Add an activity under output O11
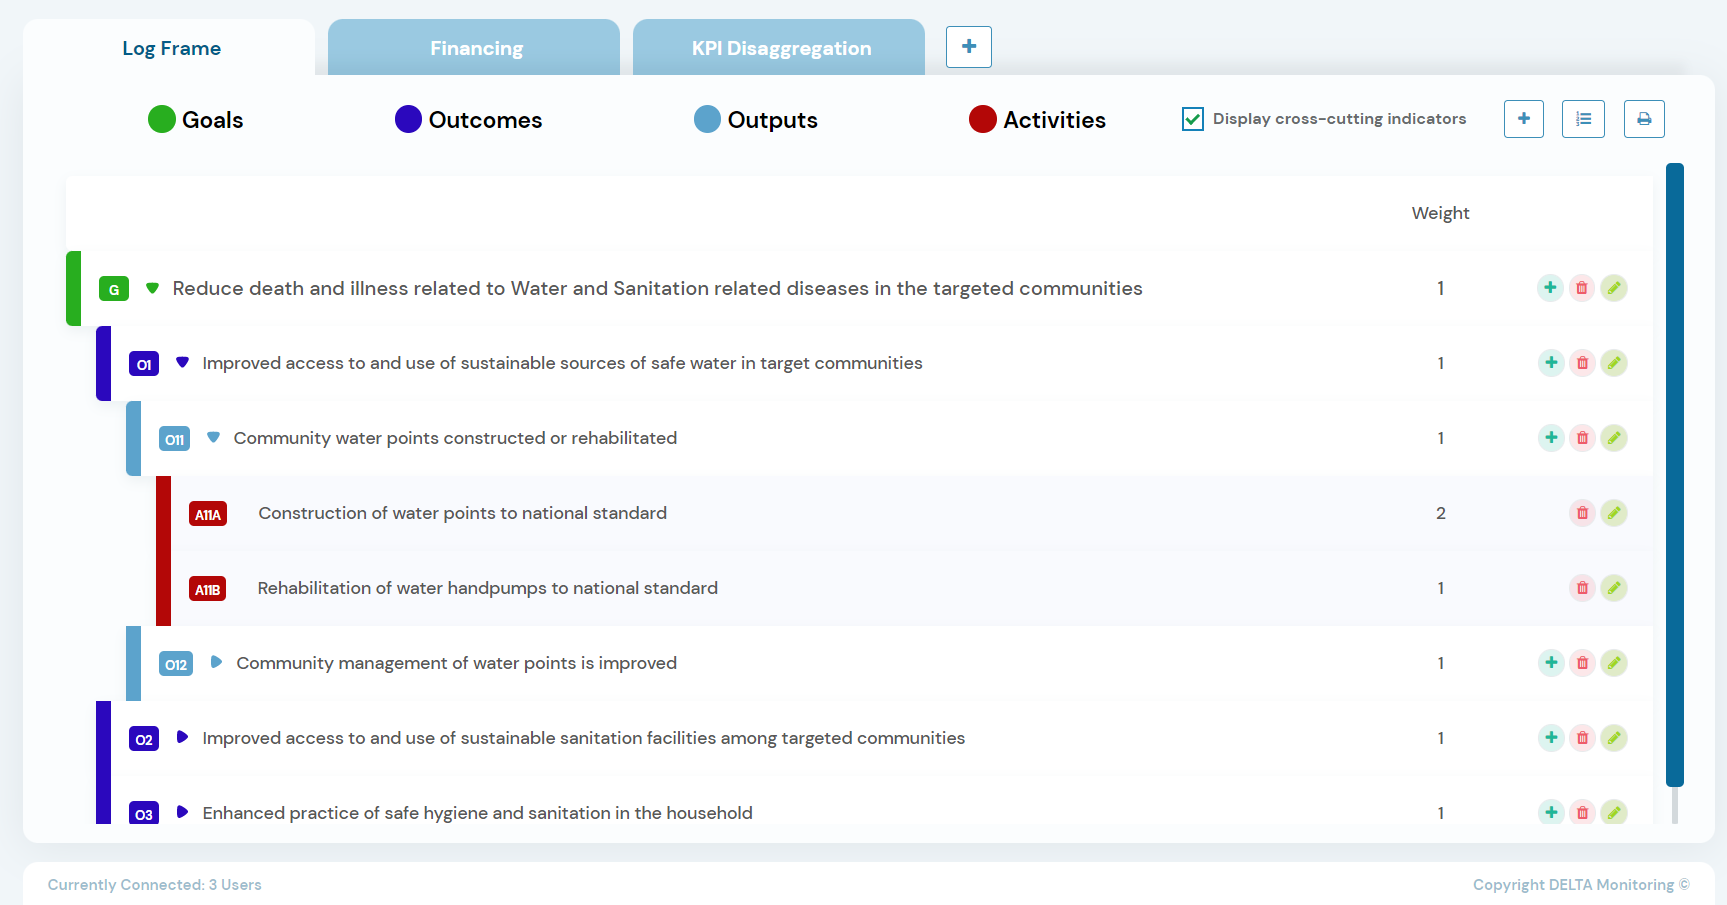 coord(1551,438)
